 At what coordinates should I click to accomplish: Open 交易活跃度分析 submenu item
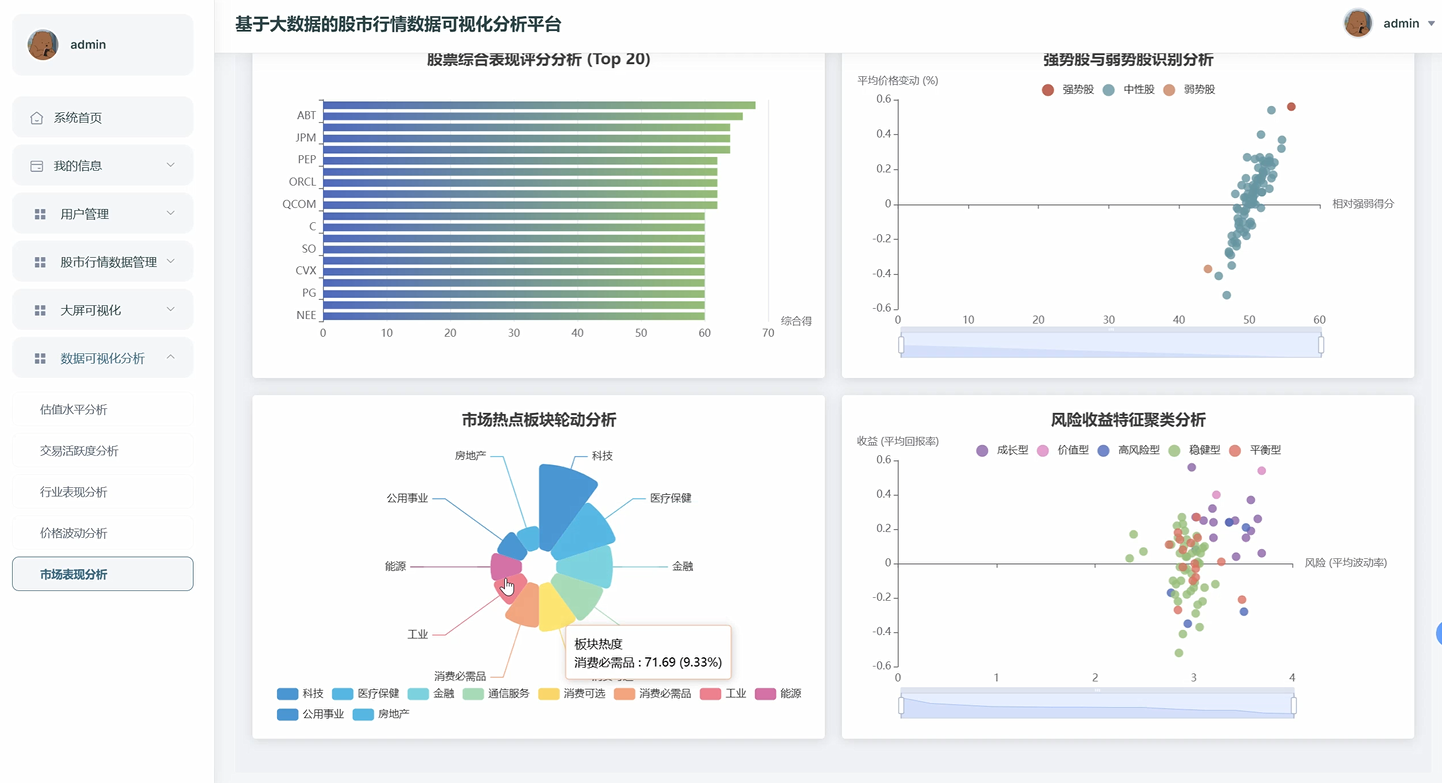tap(102, 450)
